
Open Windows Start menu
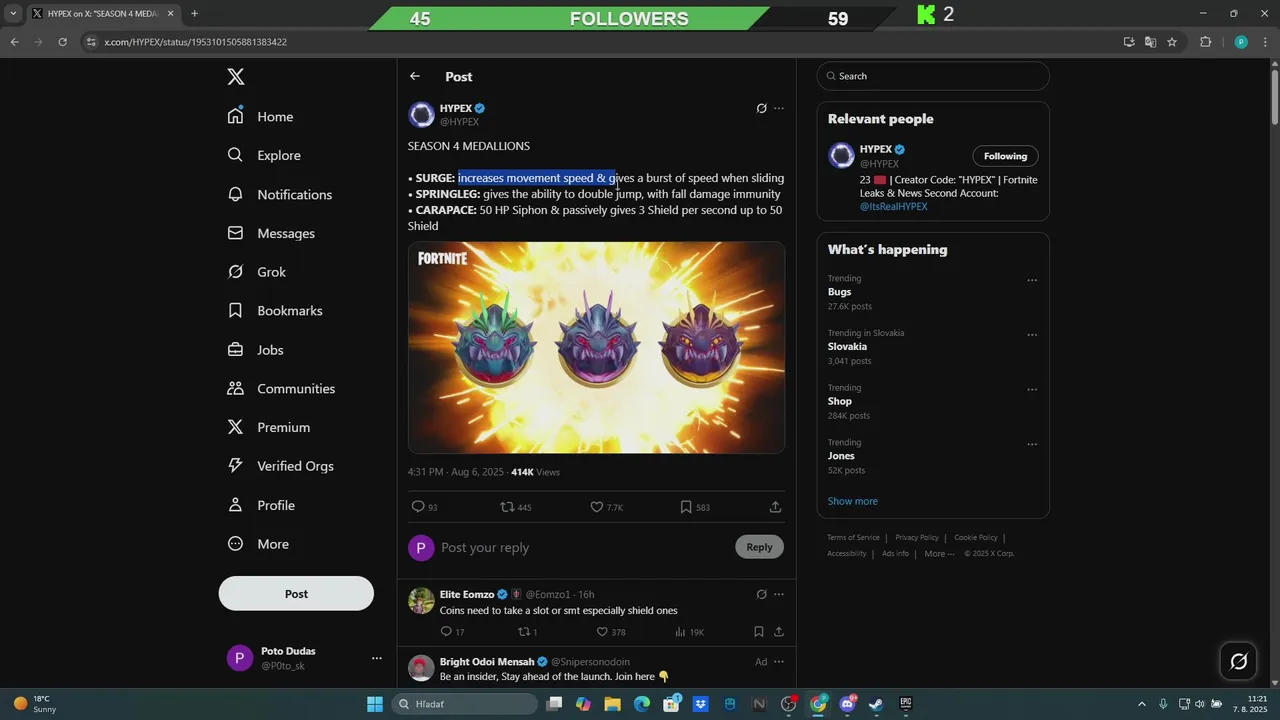pos(374,704)
